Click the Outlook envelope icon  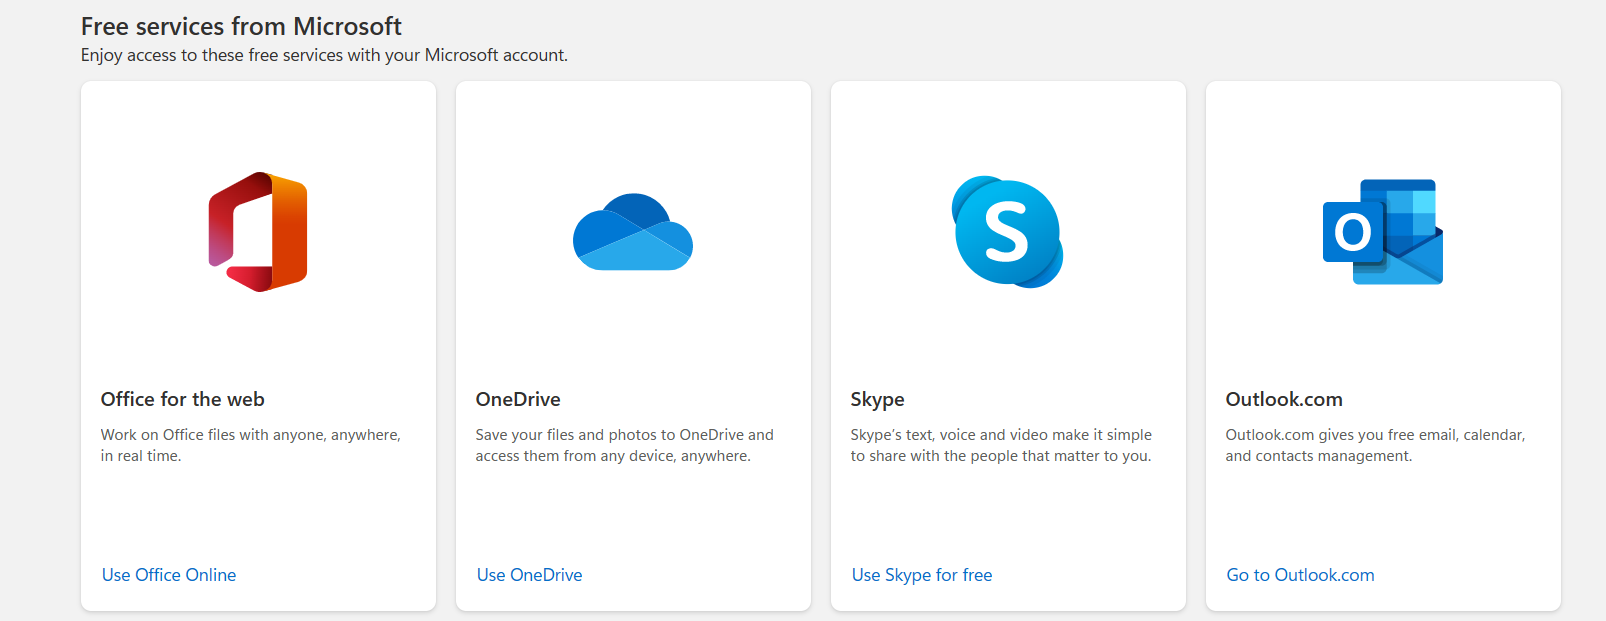(x=1382, y=232)
